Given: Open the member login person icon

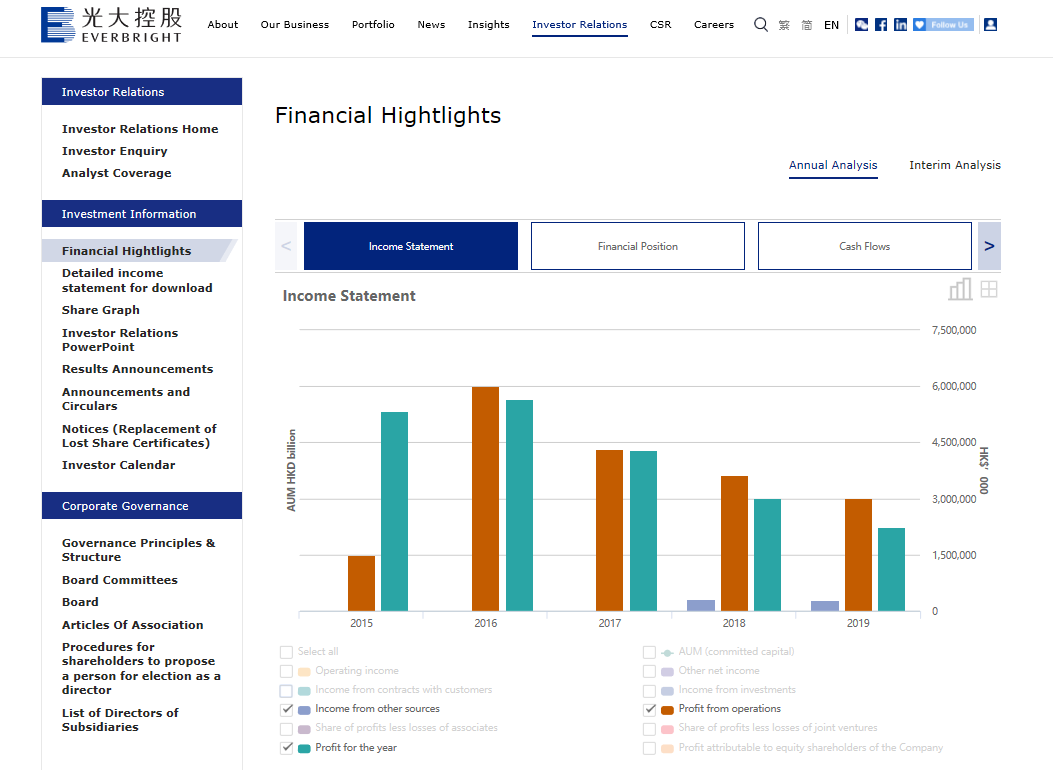Looking at the screenshot, I should click(x=990, y=24).
